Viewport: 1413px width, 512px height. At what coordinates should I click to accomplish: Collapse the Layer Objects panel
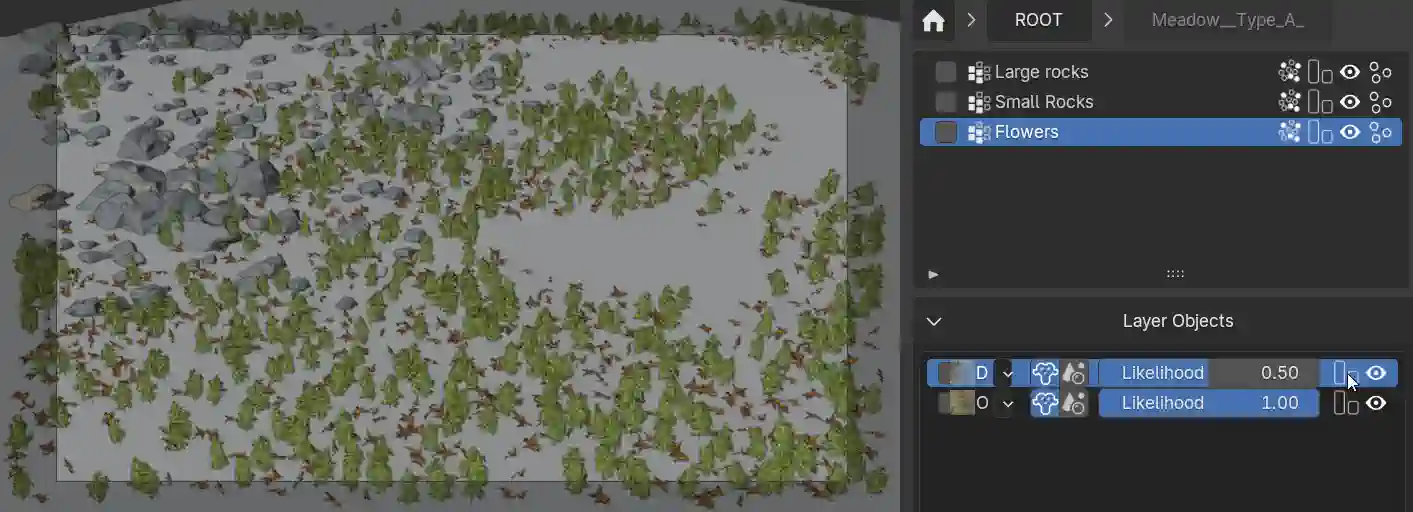[934, 321]
